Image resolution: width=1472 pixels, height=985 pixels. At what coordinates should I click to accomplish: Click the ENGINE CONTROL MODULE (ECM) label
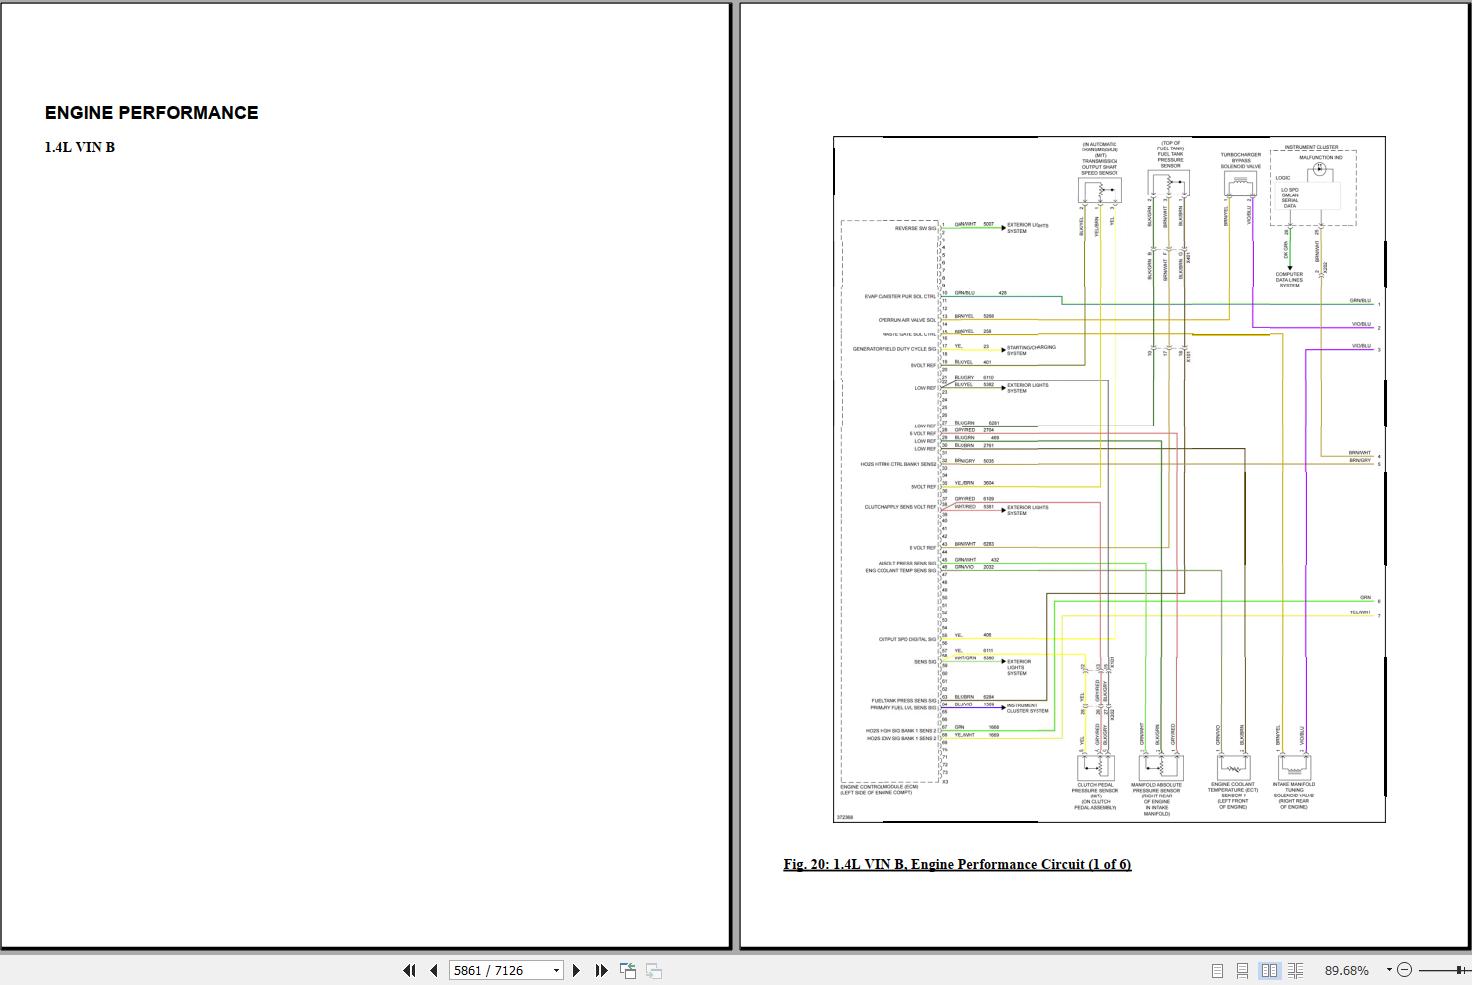pos(879,790)
